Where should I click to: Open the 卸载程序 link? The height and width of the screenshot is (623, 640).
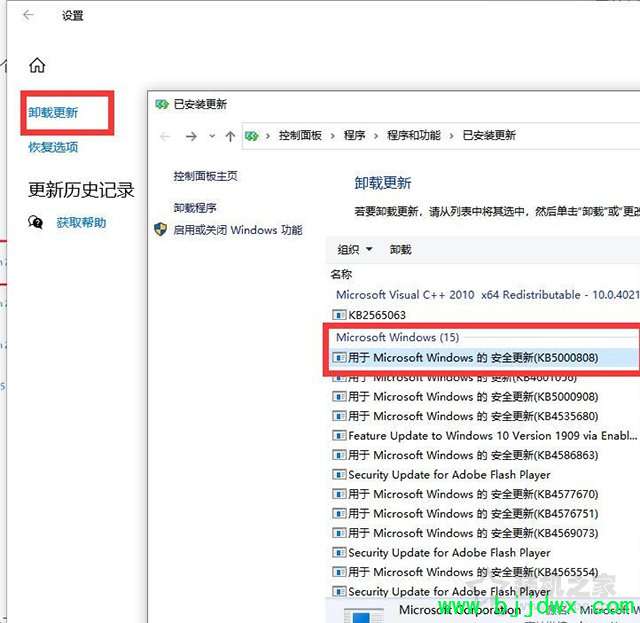coord(195,208)
